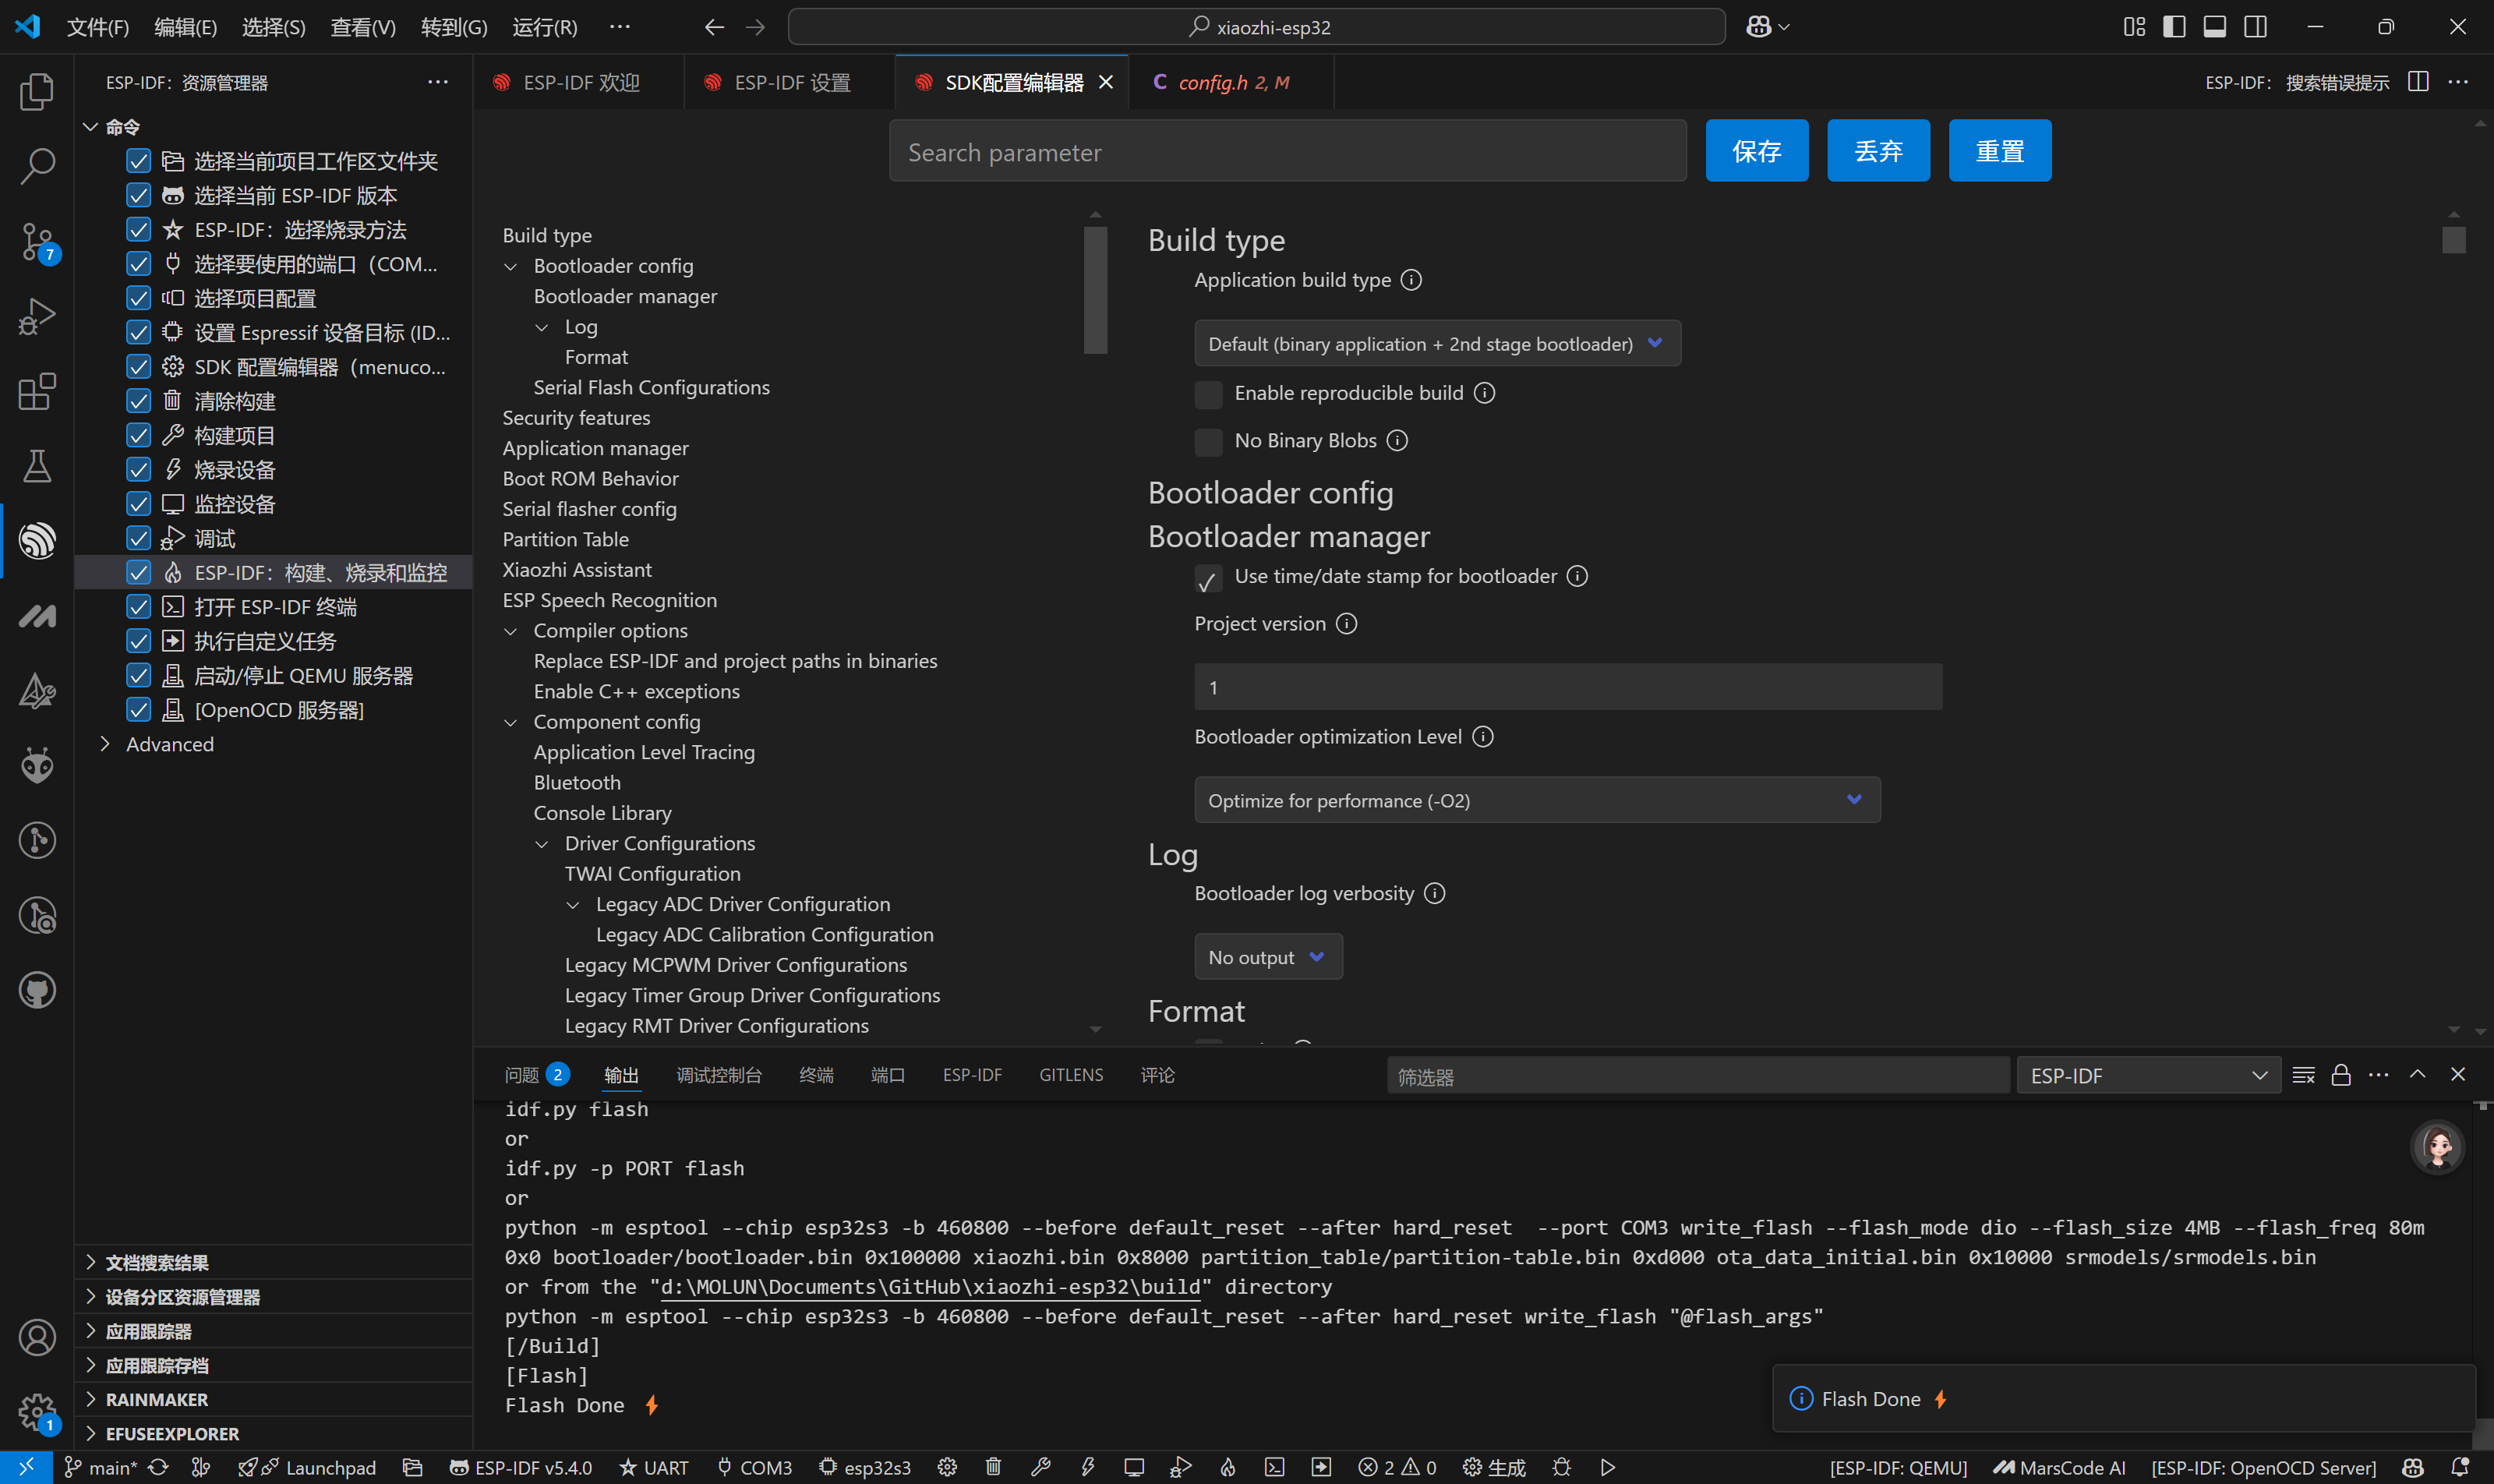This screenshot has width=2494, height=1484.
Task: Open Bootloader log verbosity dropdown
Action: pos(1267,957)
